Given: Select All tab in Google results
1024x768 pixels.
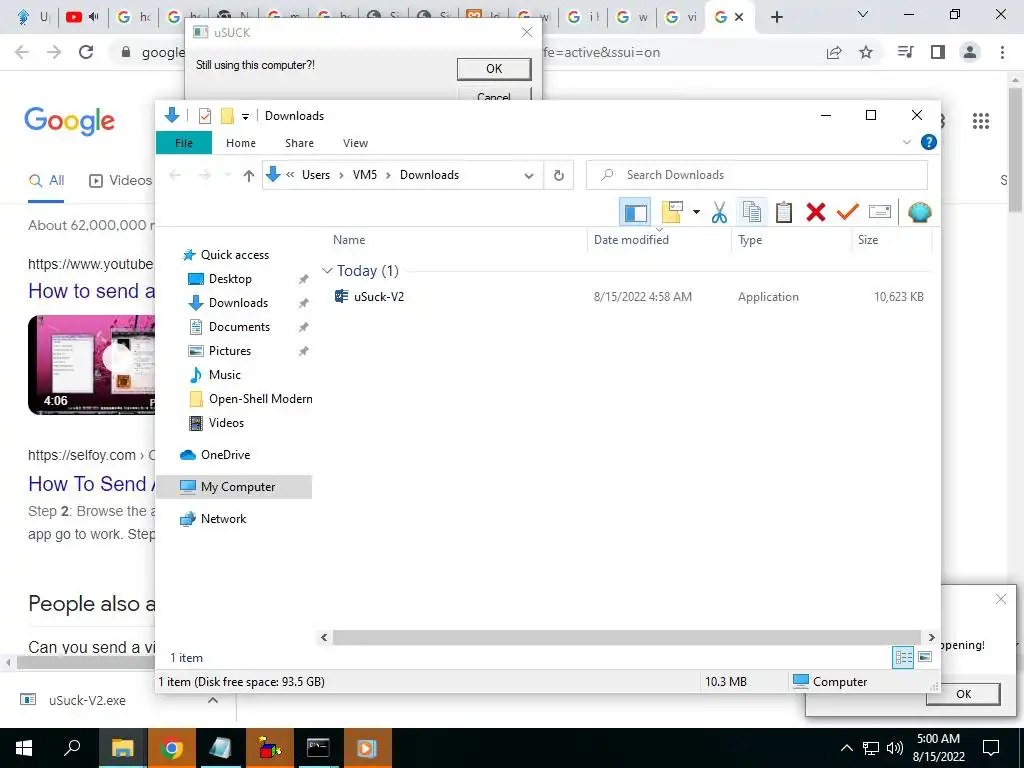Looking at the screenshot, I should (x=46, y=181).
